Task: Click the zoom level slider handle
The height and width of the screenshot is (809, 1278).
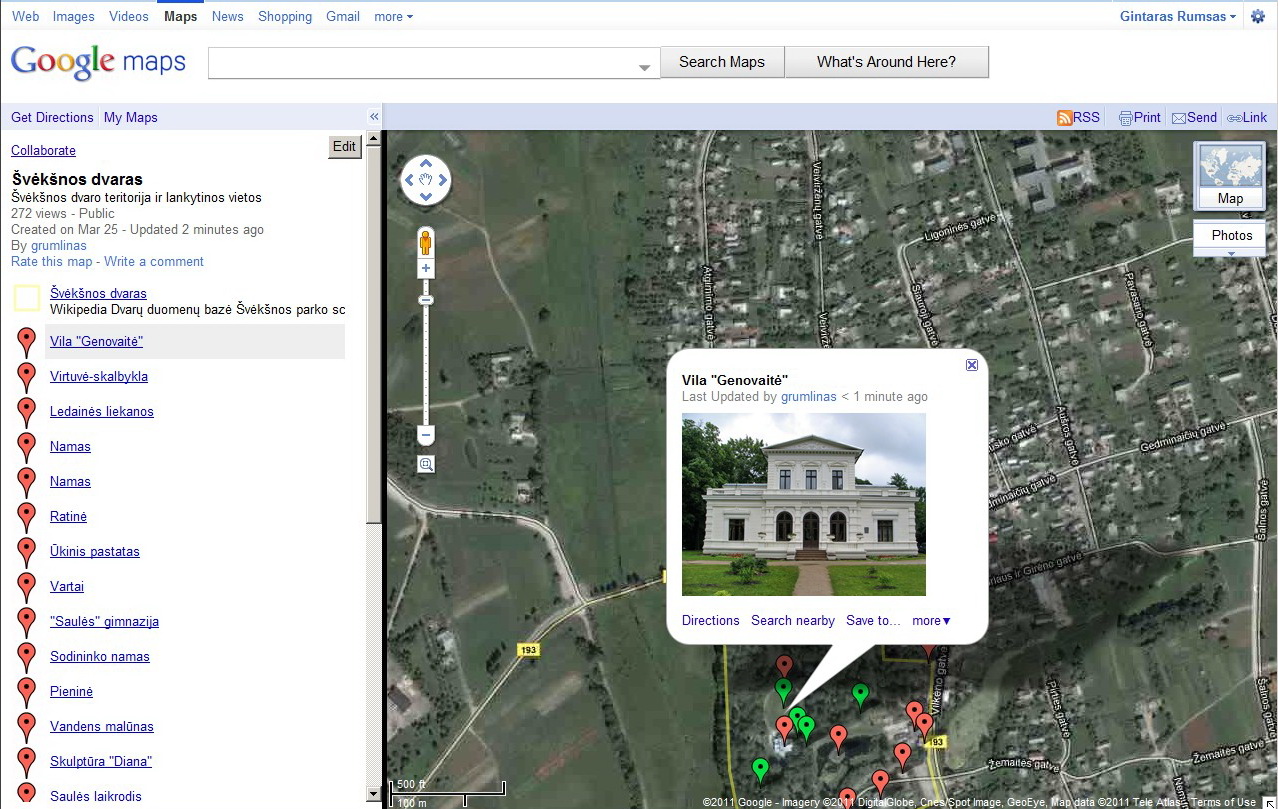Action: [x=426, y=300]
